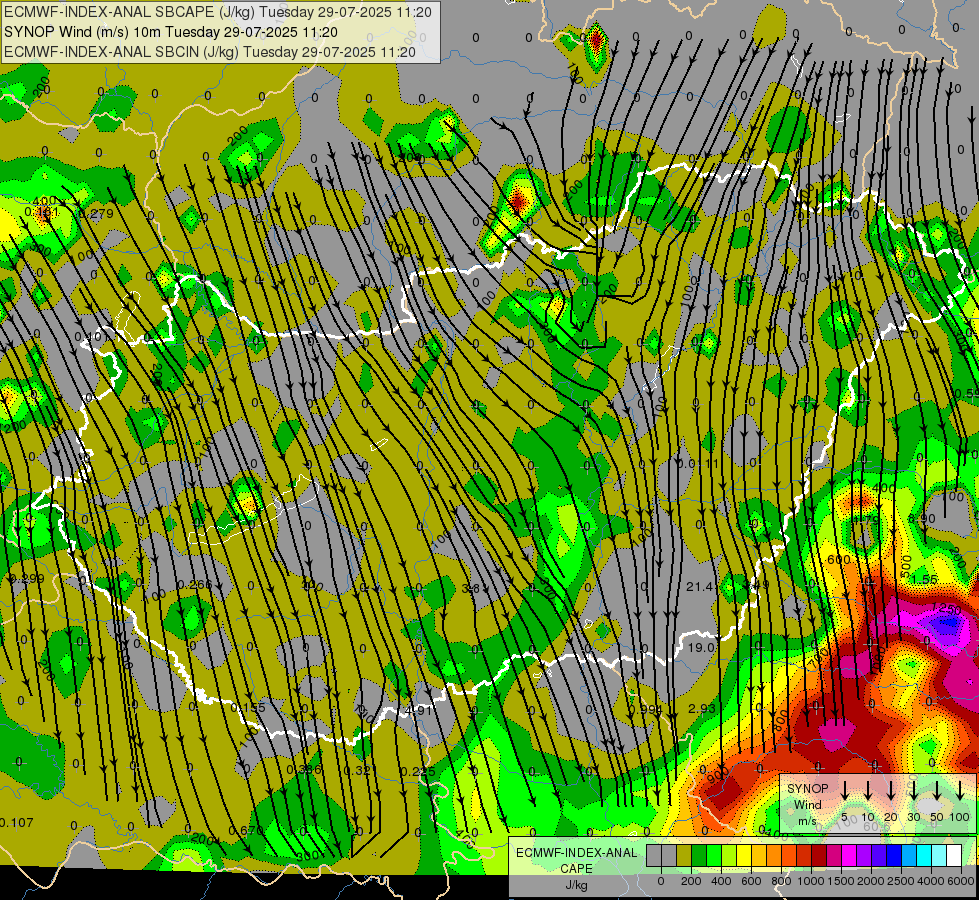The height and width of the screenshot is (900, 979).
Task: Click the SBCAPE title line in header
Action: [218, 12]
